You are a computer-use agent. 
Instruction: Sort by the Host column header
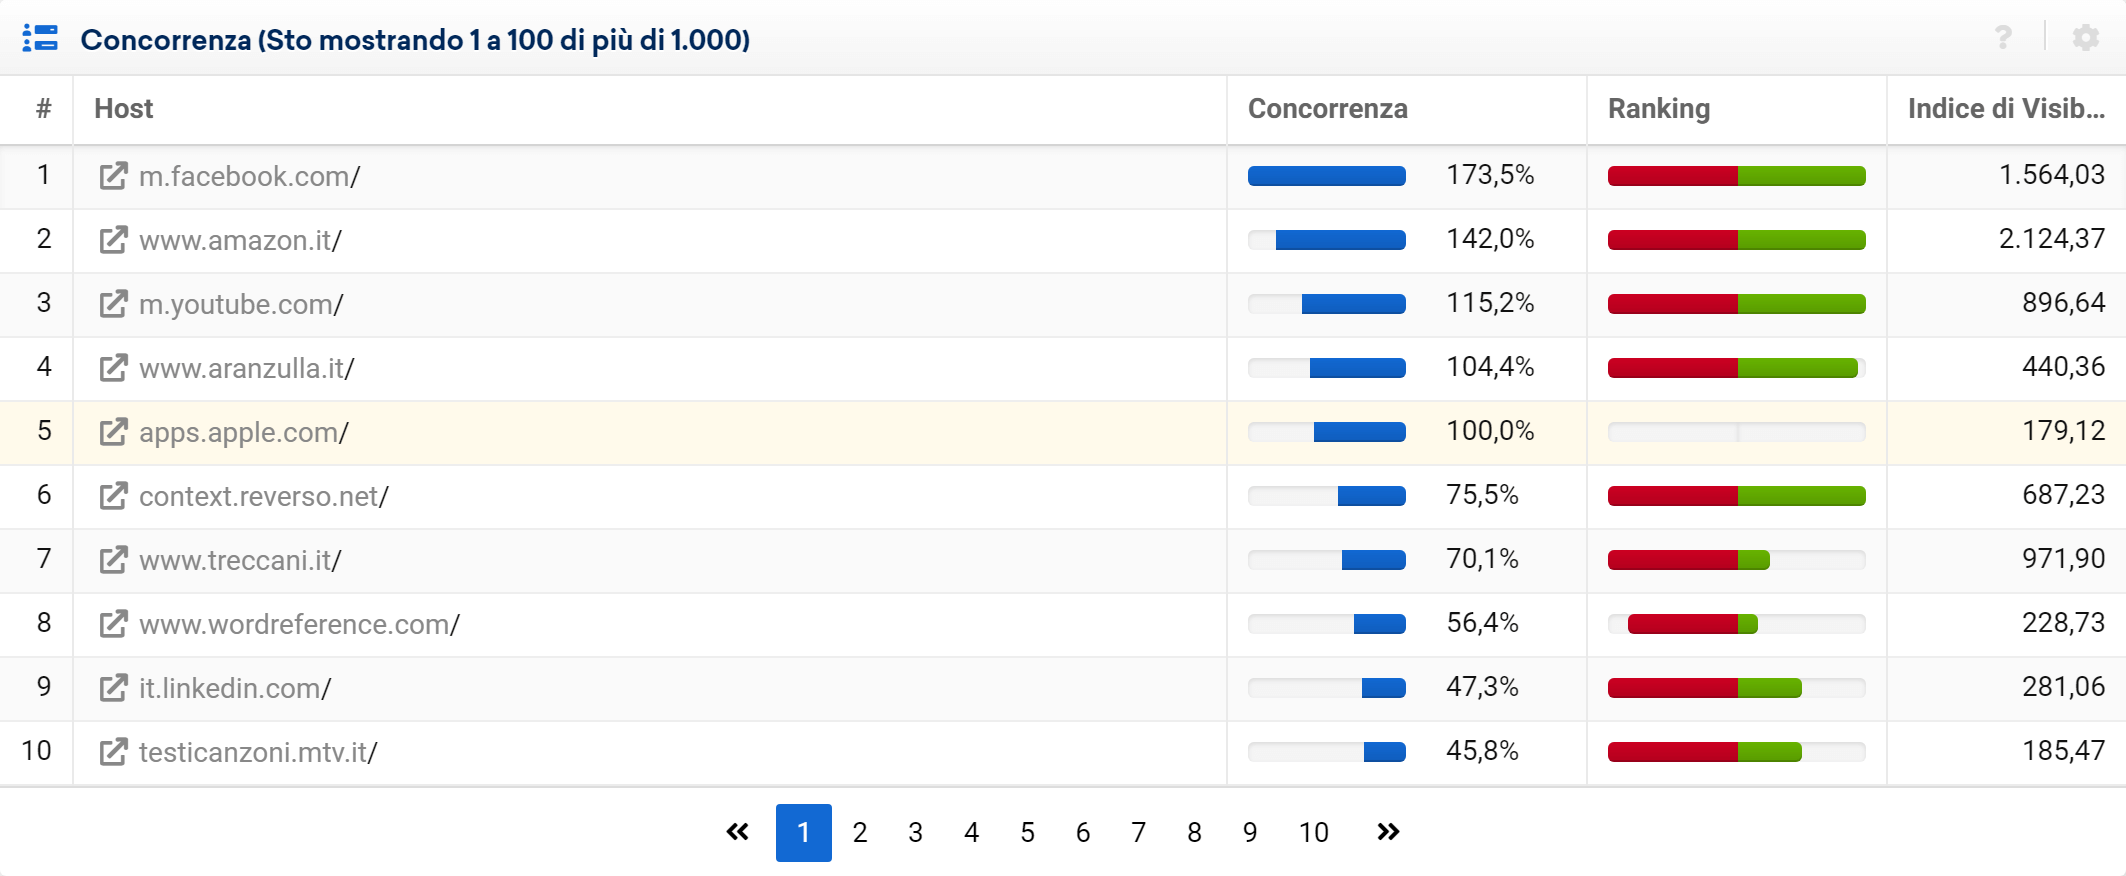(124, 109)
